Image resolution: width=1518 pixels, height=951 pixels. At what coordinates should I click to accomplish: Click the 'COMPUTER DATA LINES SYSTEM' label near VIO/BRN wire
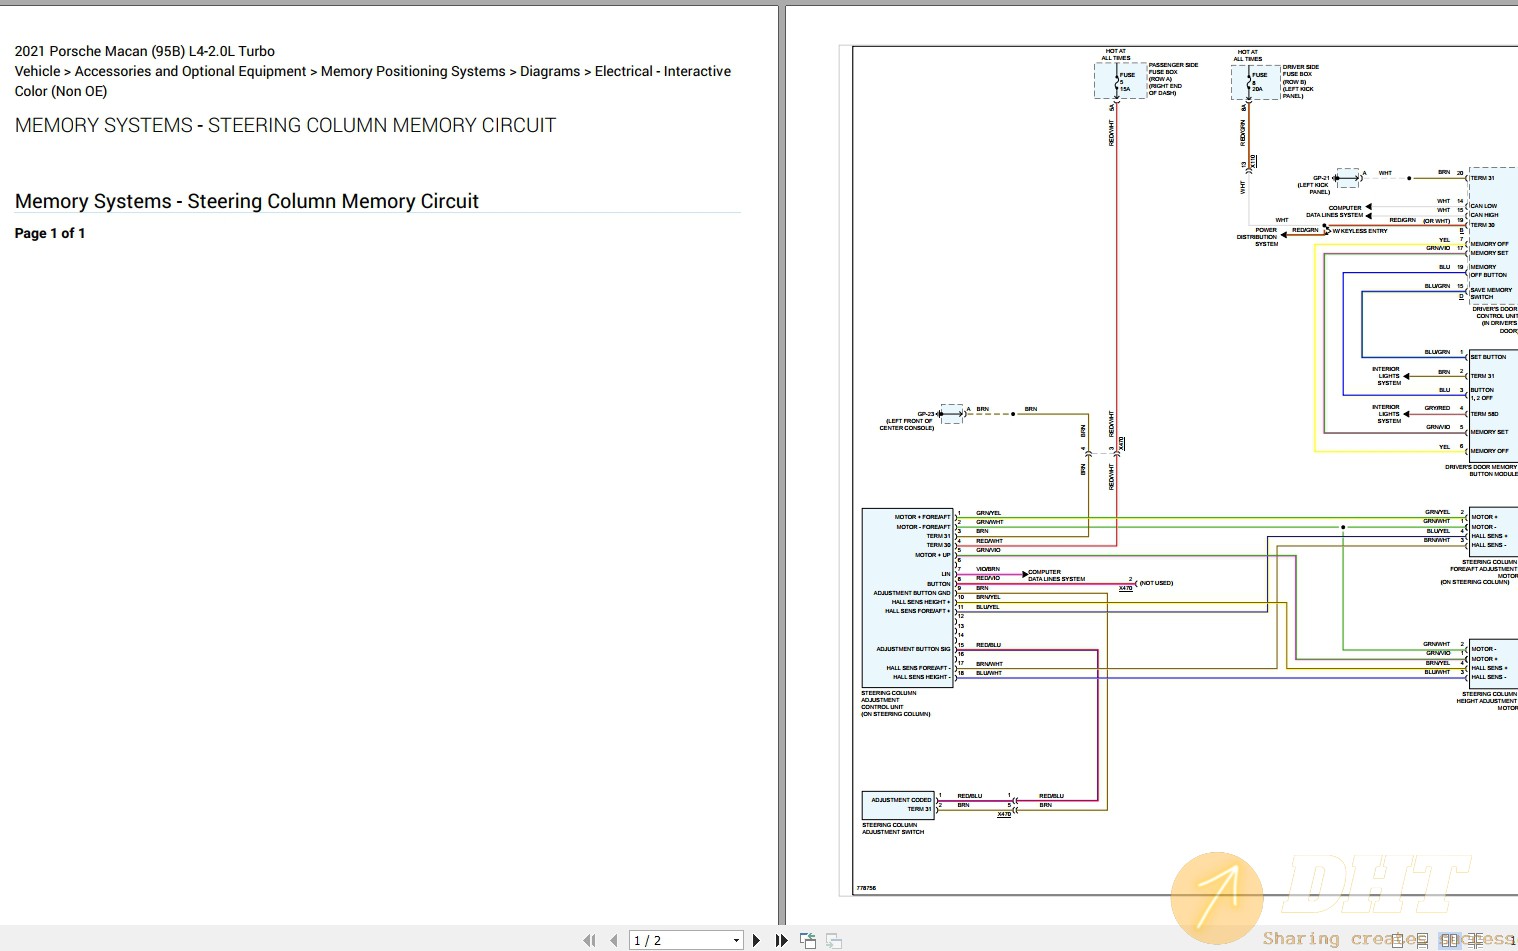(x=1056, y=575)
